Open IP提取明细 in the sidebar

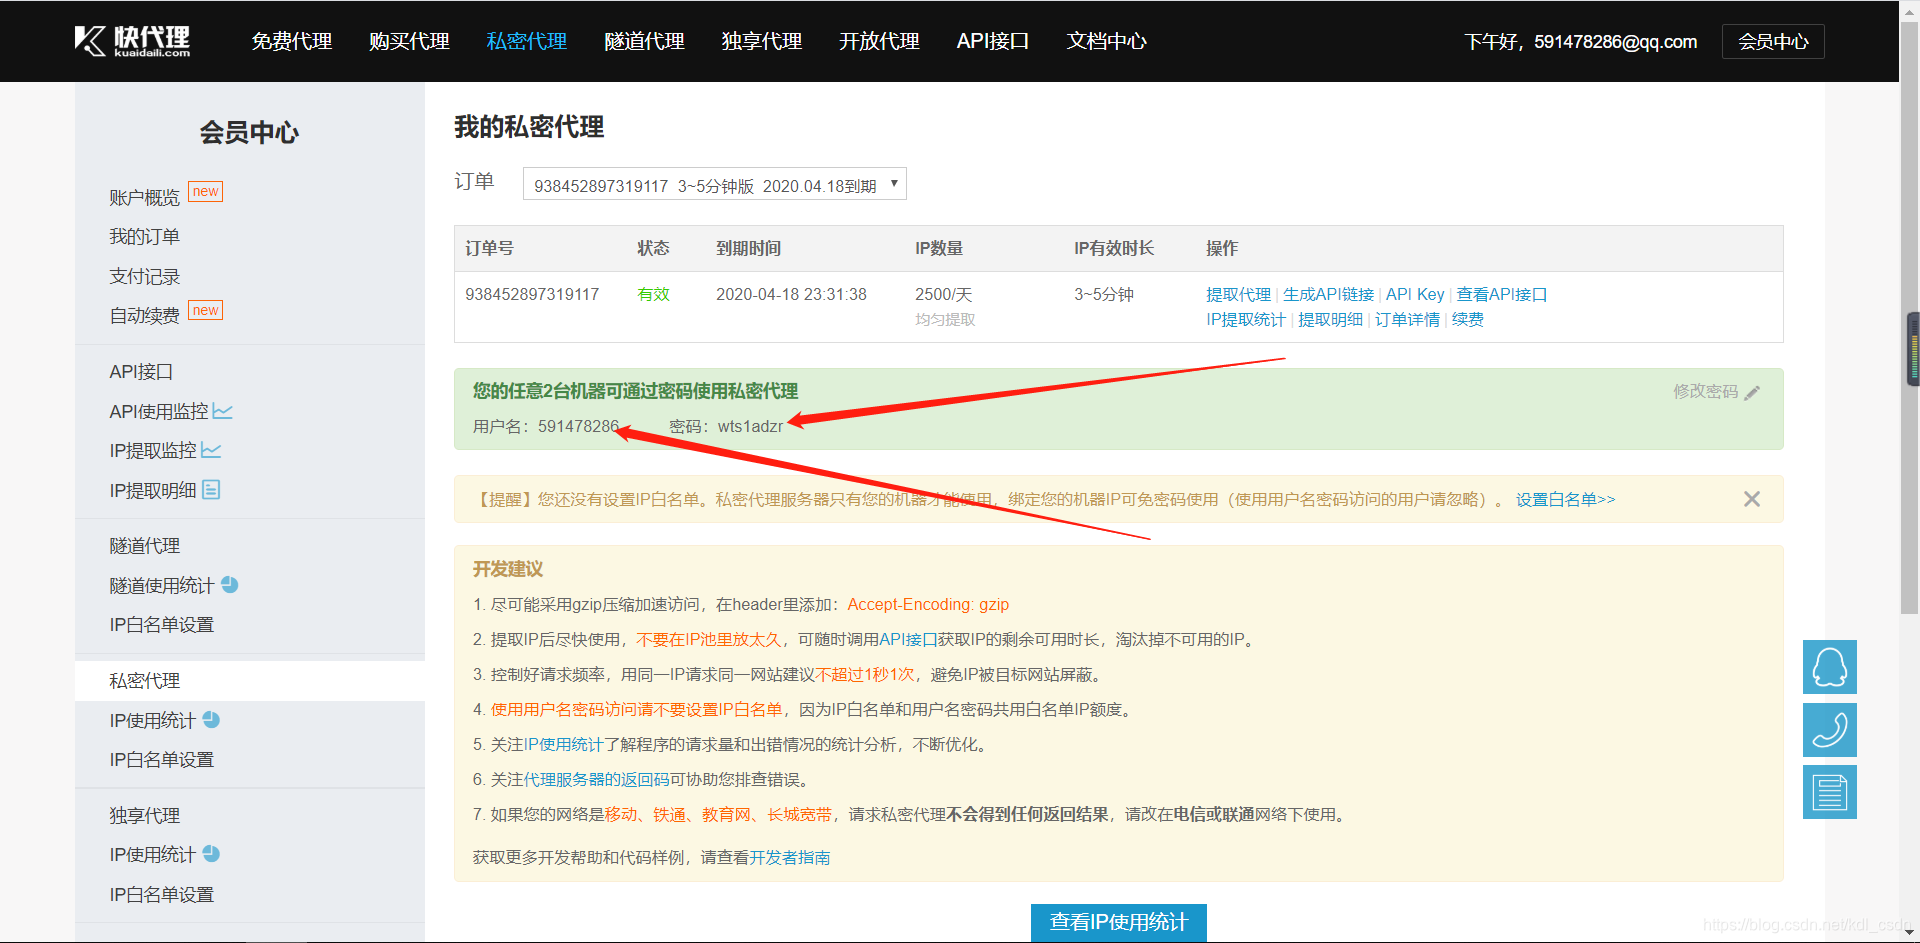[153, 490]
